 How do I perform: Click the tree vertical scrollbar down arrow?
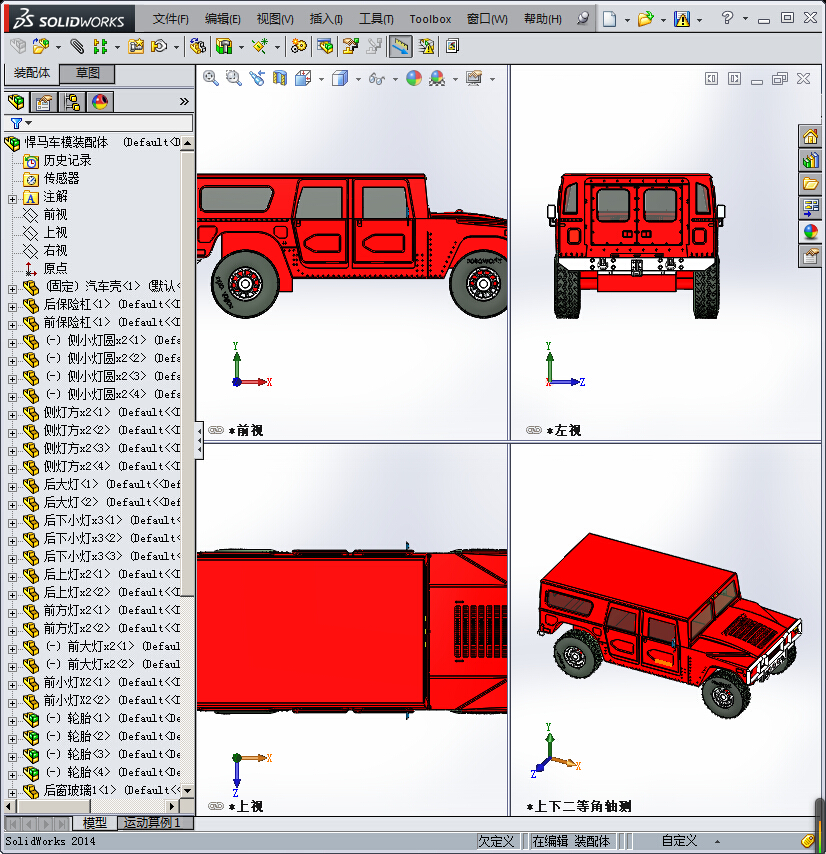tap(187, 790)
